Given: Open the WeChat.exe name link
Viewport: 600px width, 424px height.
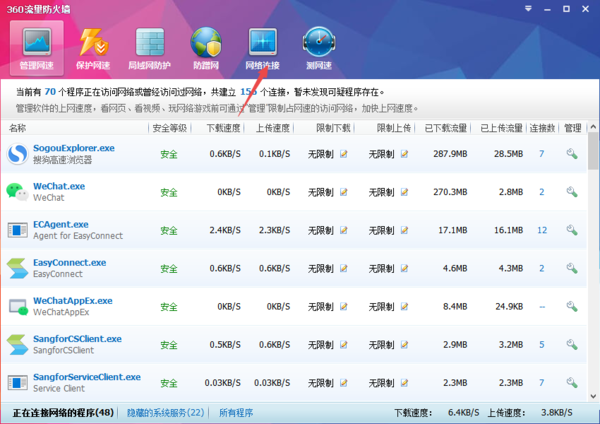Looking at the screenshot, I should 59,186.
